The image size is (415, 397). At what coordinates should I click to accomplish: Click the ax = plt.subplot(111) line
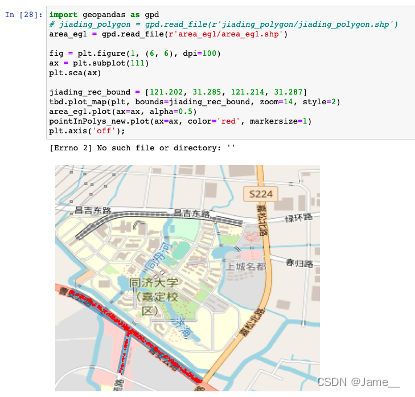click(99, 63)
